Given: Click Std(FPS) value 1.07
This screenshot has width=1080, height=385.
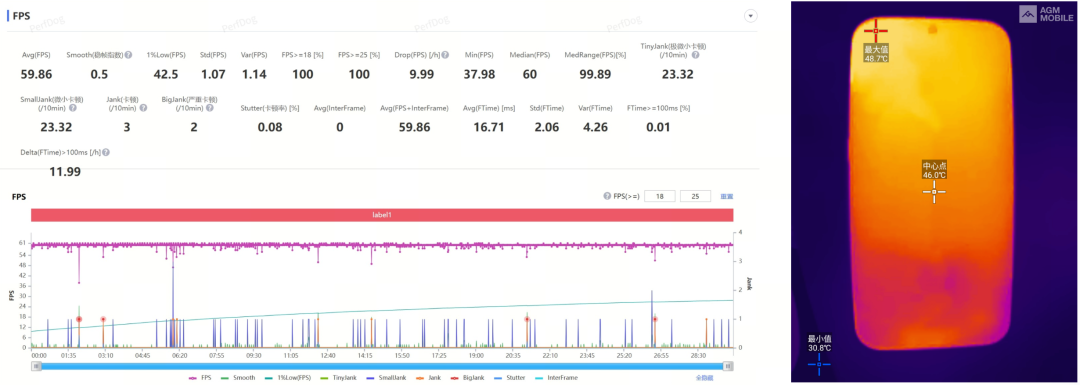Looking at the screenshot, I should click(214, 74).
